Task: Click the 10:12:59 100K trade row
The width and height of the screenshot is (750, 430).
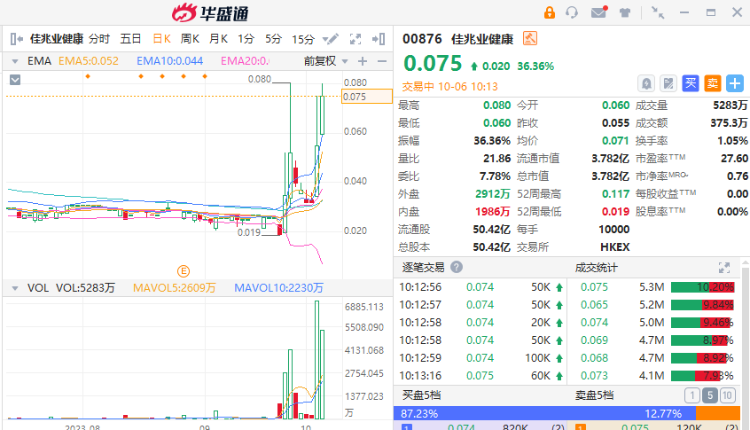Action: [x=481, y=358]
